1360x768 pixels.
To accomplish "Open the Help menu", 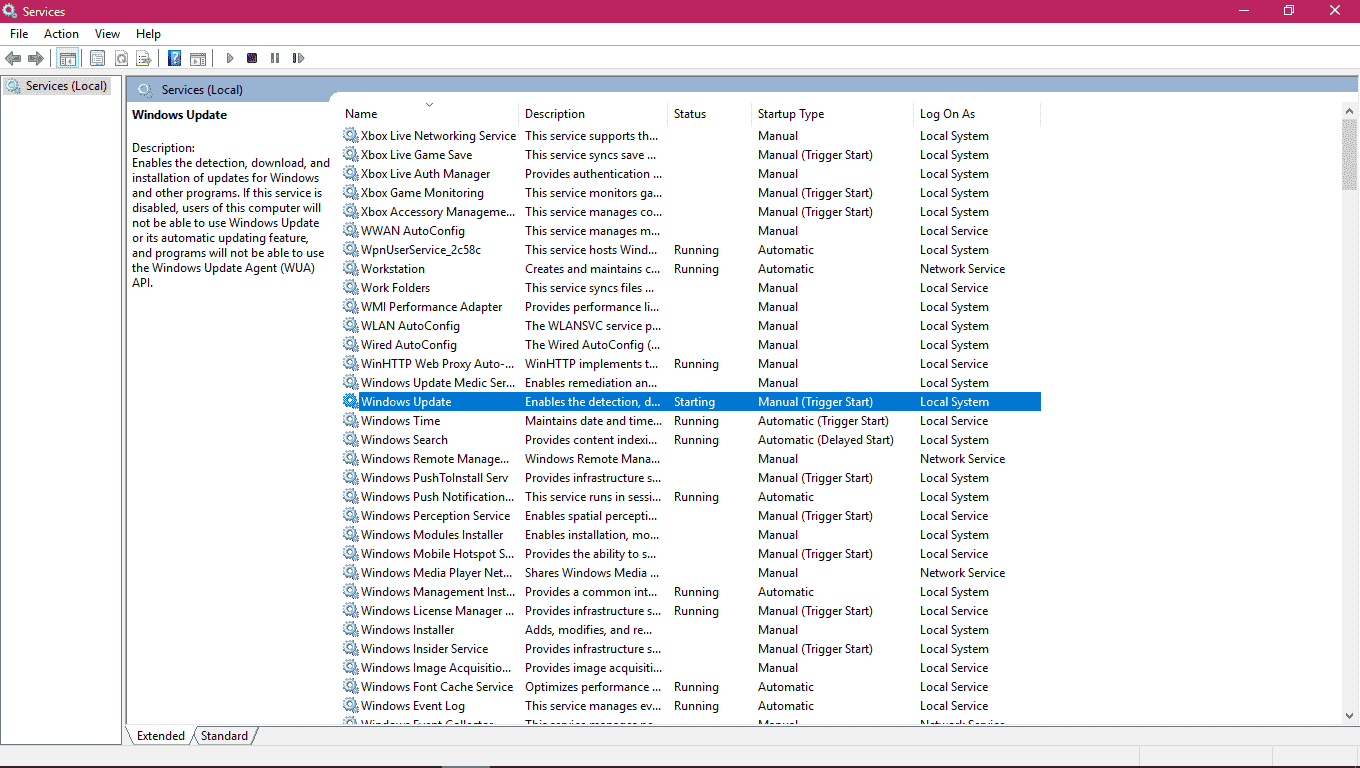I will [x=148, y=34].
